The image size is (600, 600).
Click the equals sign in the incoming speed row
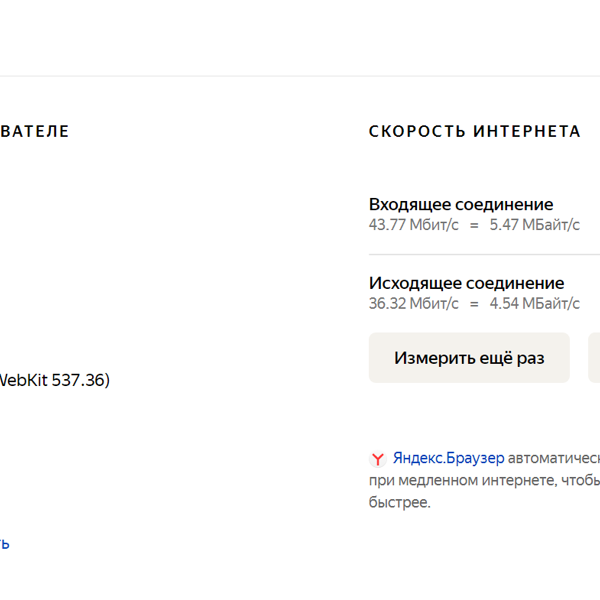tap(474, 225)
